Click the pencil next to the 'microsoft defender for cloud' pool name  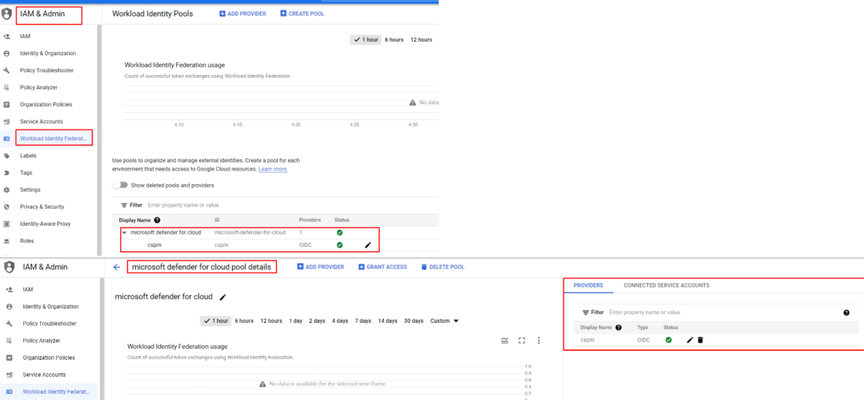[223, 297]
